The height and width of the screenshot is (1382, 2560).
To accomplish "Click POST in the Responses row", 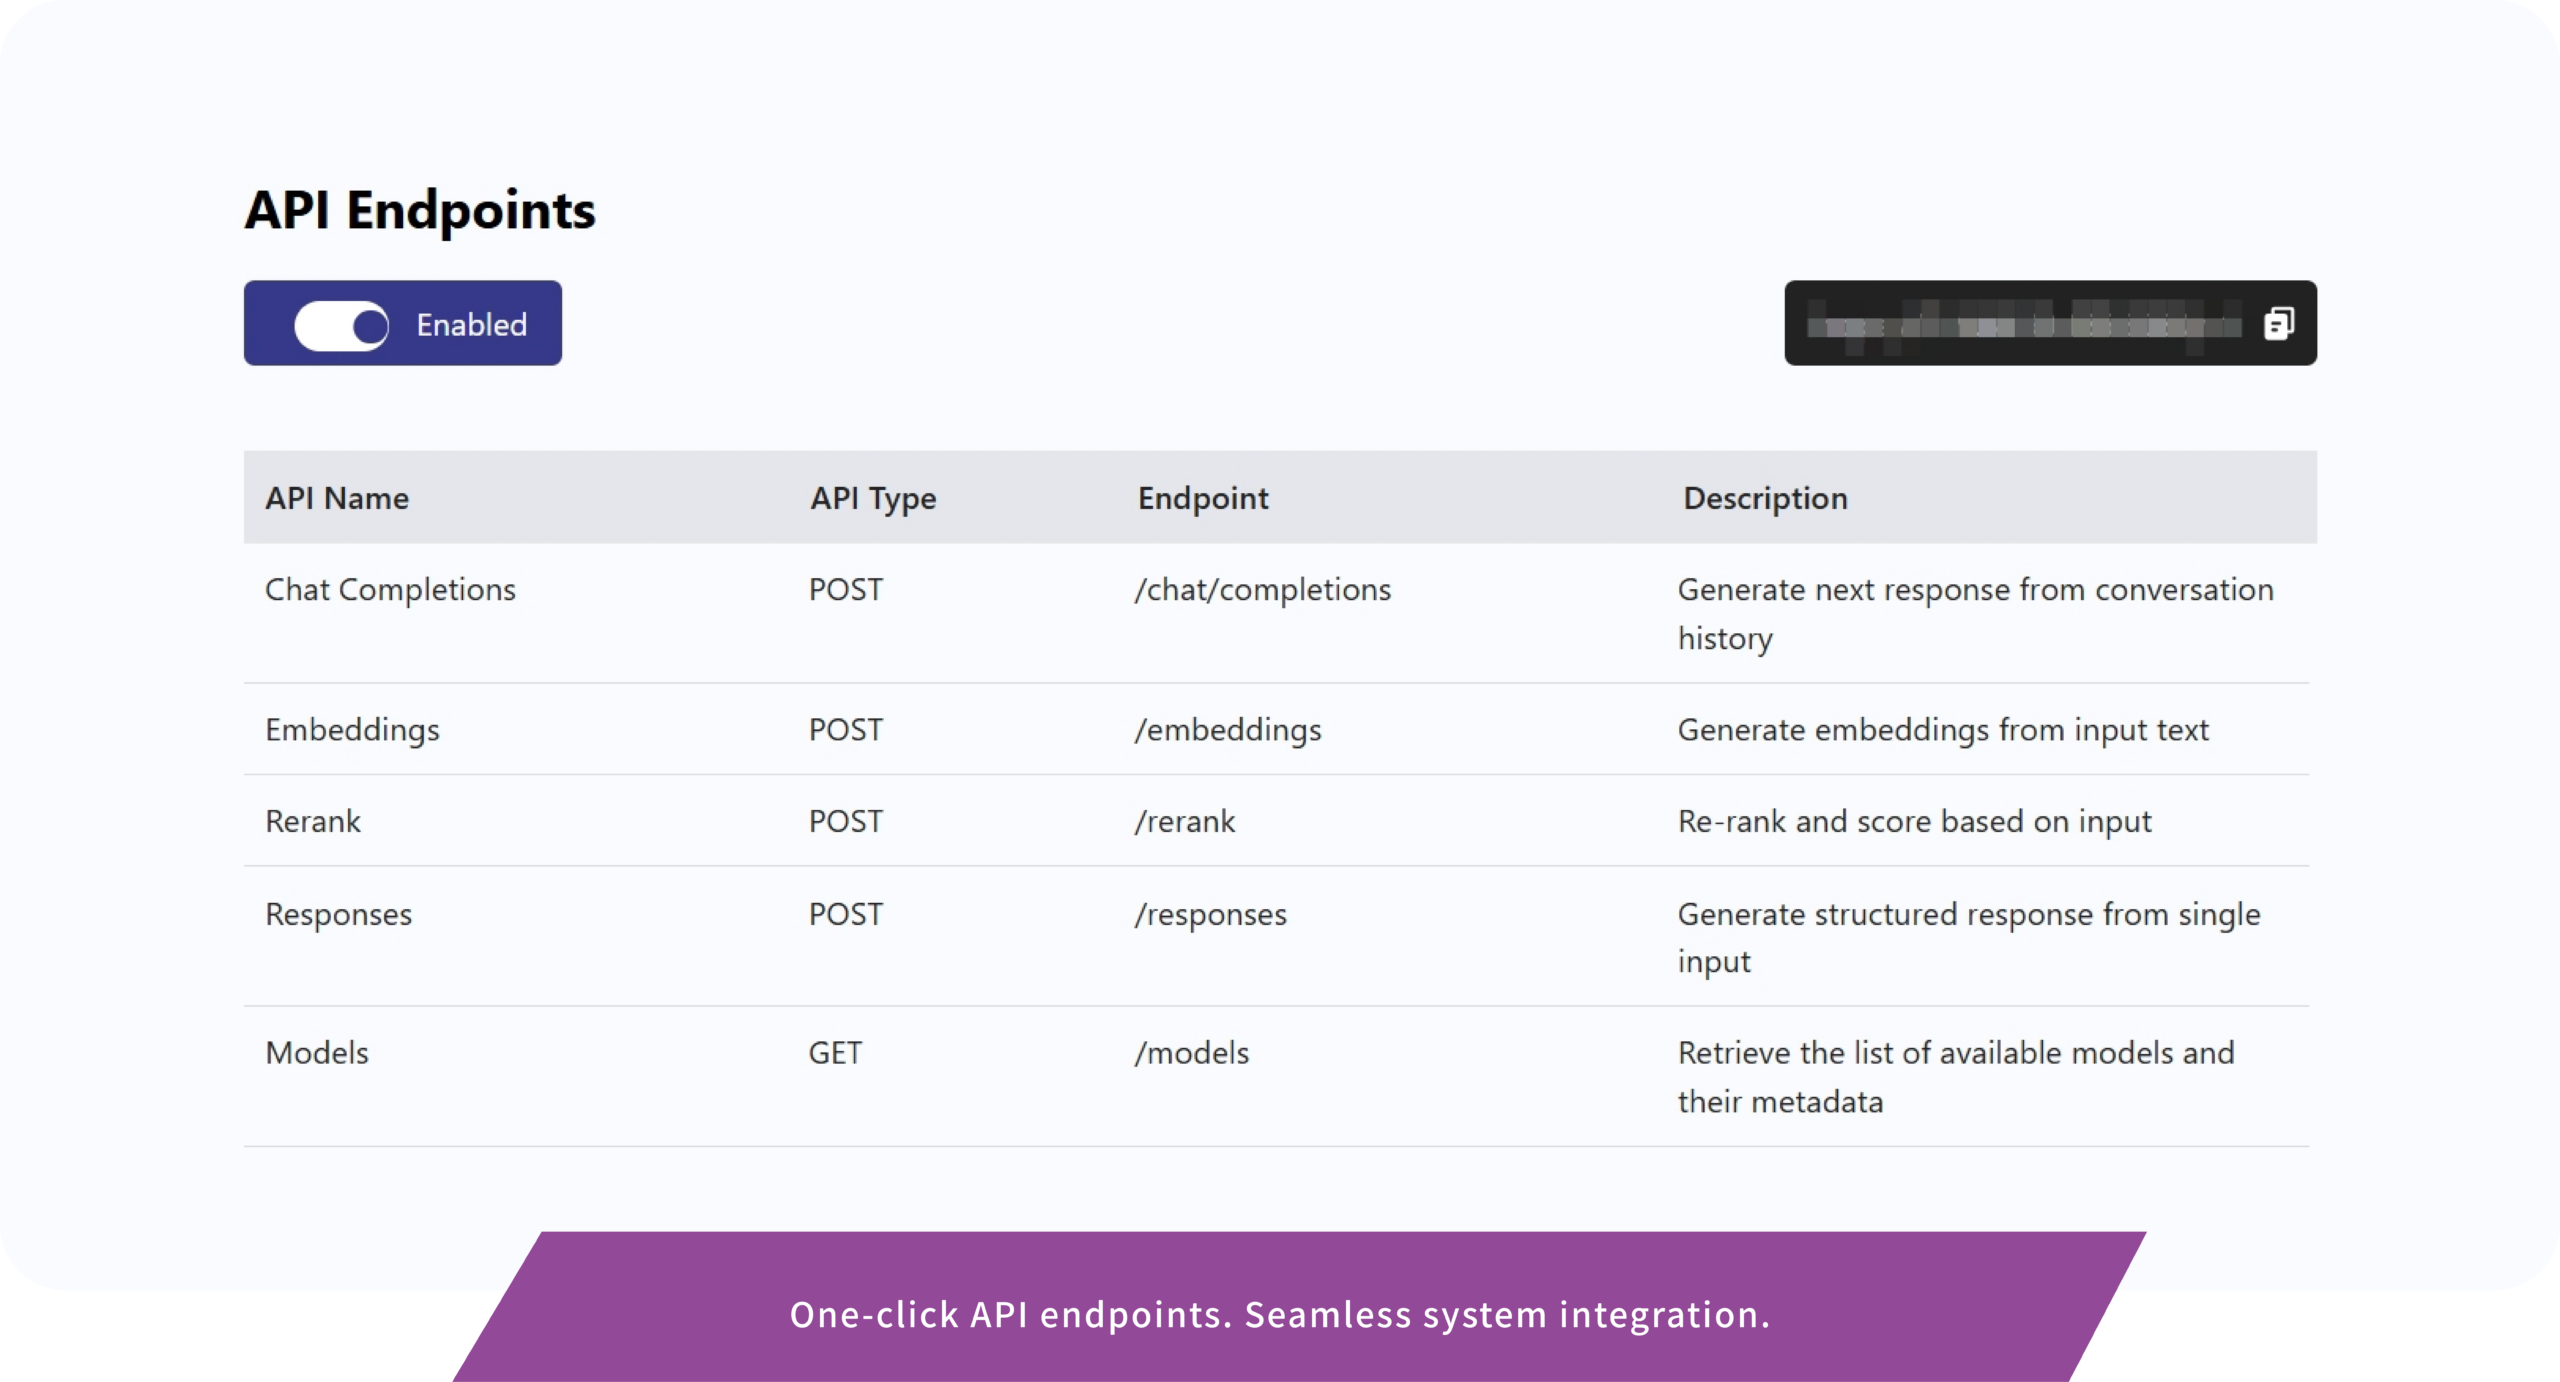I will [x=846, y=914].
